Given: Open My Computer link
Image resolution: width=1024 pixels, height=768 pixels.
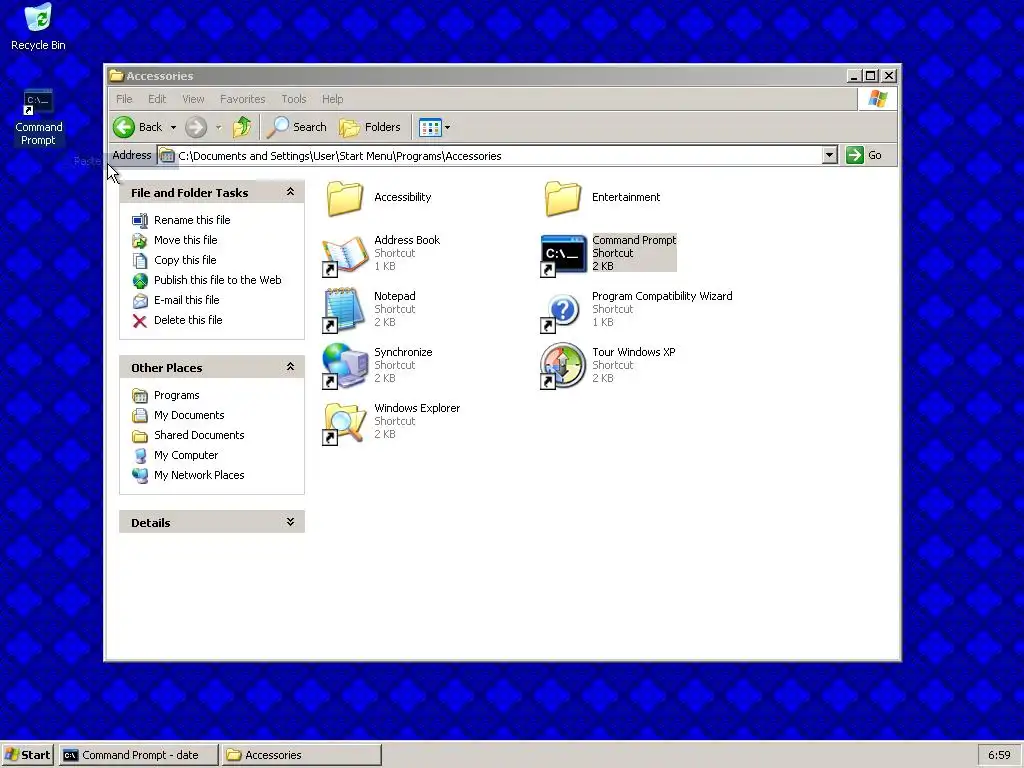Looking at the screenshot, I should (185, 455).
